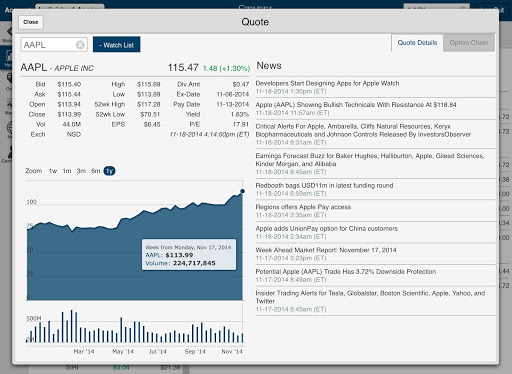Viewport: 512px width, 374px height.
Task: Switch to the Option Chain tab
Action: pos(469,43)
